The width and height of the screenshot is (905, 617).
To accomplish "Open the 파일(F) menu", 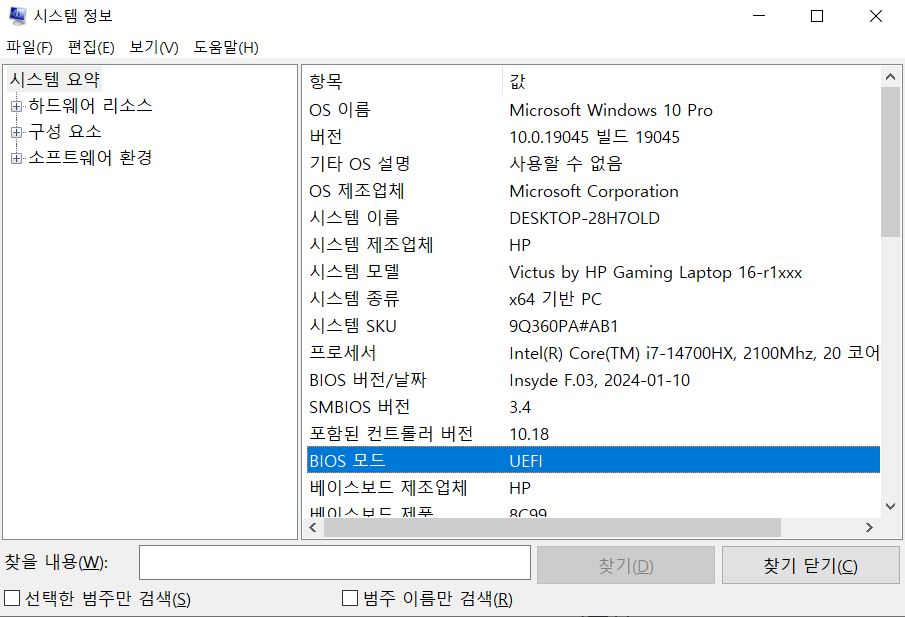I will 29,47.
